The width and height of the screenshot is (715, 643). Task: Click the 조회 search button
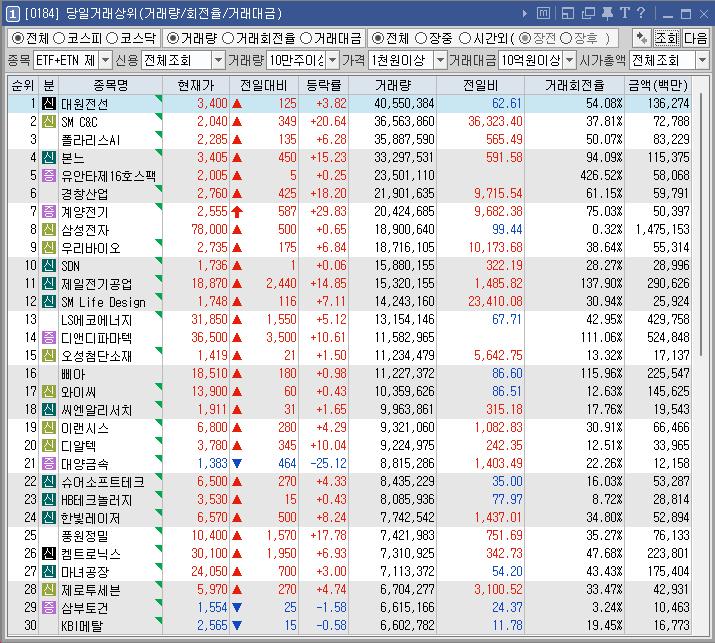667,38
